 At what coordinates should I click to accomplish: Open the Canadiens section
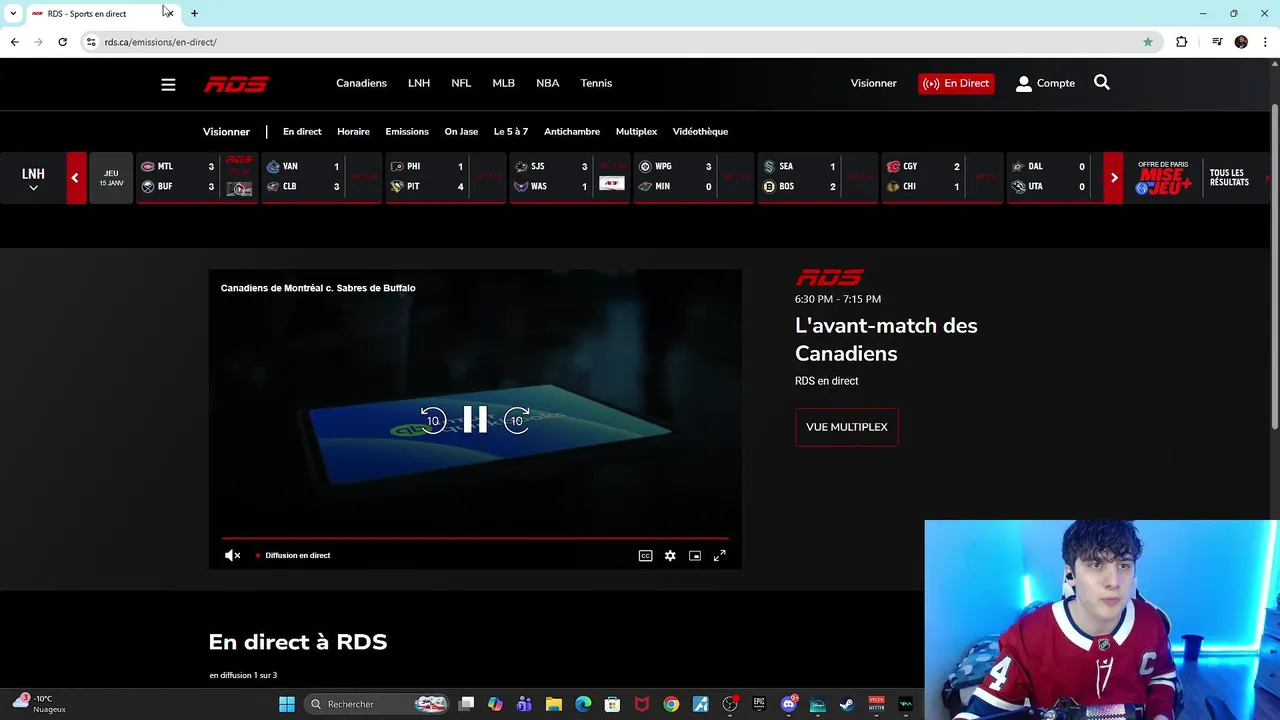pos(361,84)
